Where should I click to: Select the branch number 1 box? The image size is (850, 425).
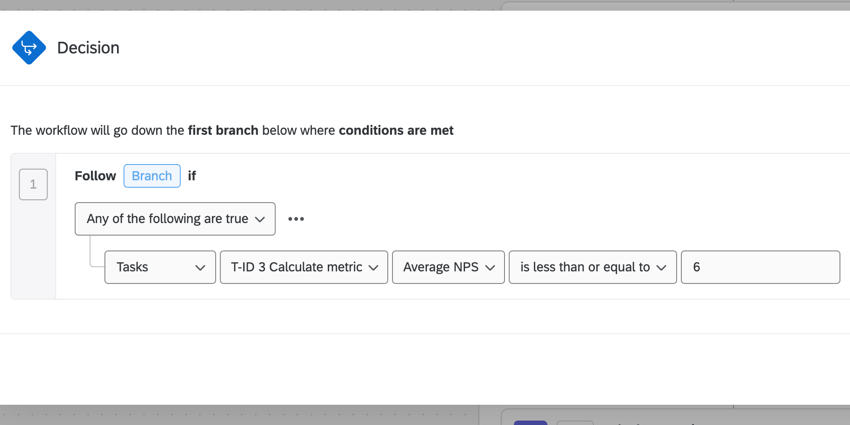click(x=33, y=184)
